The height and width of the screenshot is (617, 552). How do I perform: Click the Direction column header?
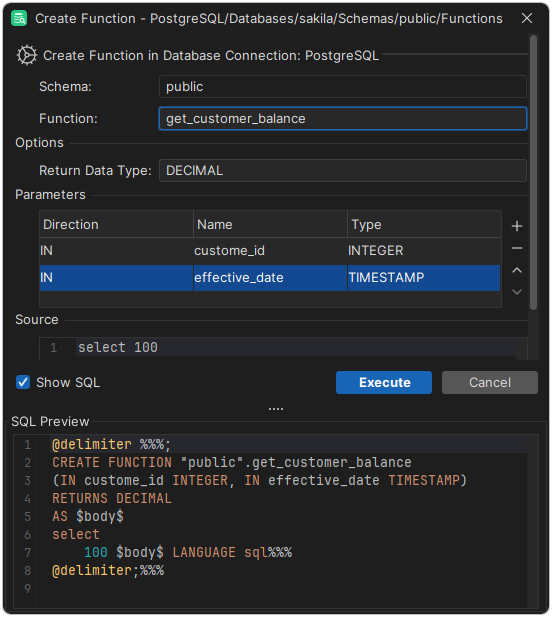(x=116, y=224)
